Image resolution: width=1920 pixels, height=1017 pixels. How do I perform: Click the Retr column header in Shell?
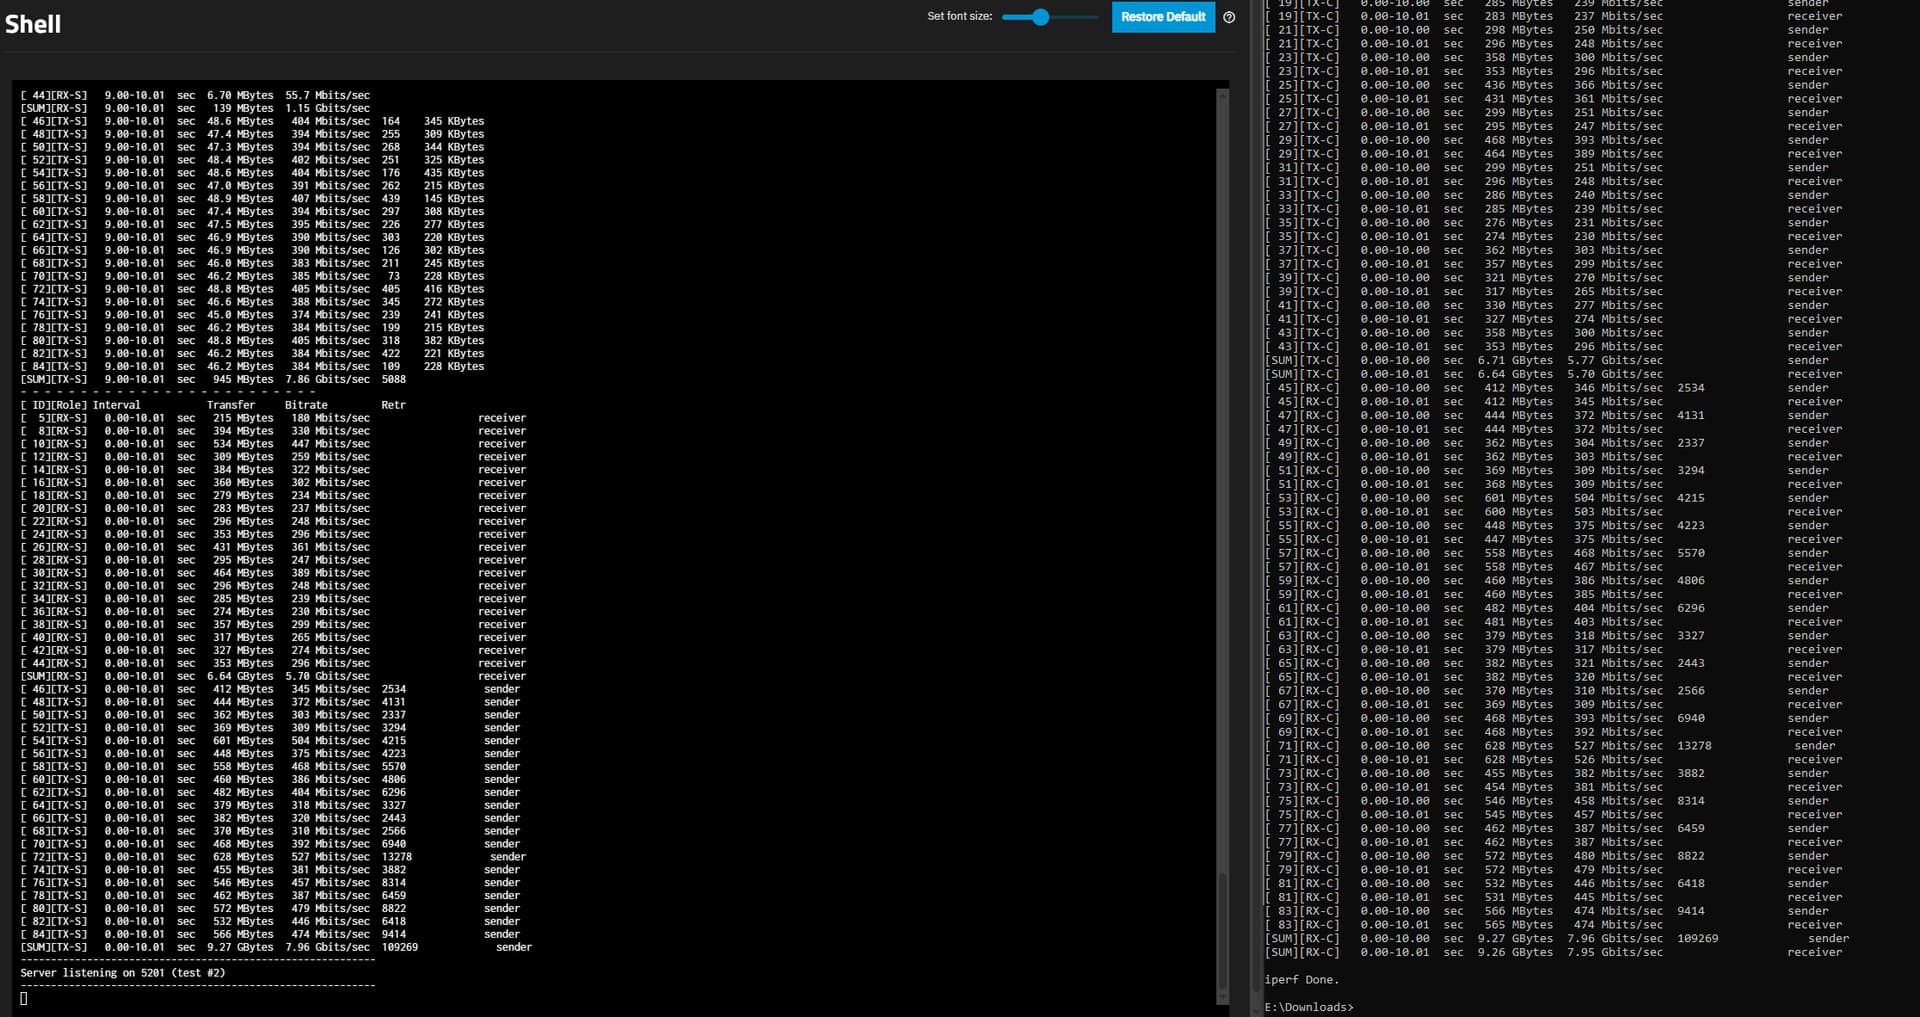point(393,405)
